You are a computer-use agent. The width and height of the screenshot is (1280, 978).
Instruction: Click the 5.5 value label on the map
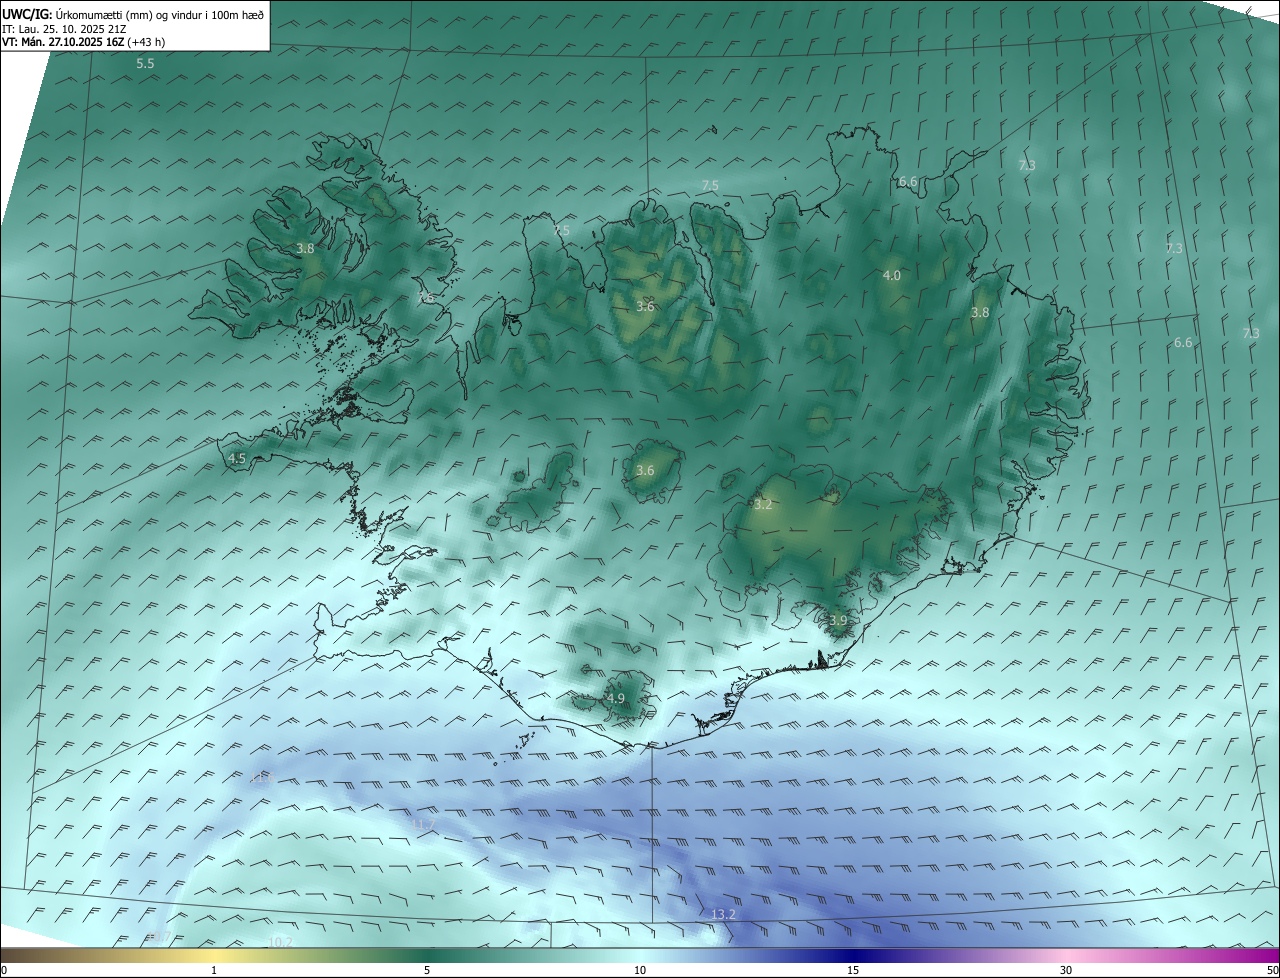(145, 64)
